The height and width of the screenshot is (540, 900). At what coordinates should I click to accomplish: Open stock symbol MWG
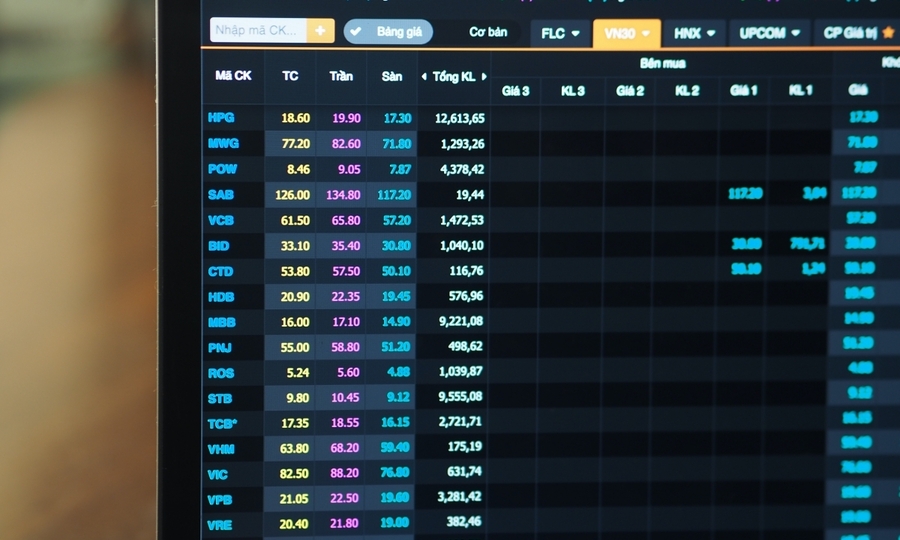(x=223, y=143)
